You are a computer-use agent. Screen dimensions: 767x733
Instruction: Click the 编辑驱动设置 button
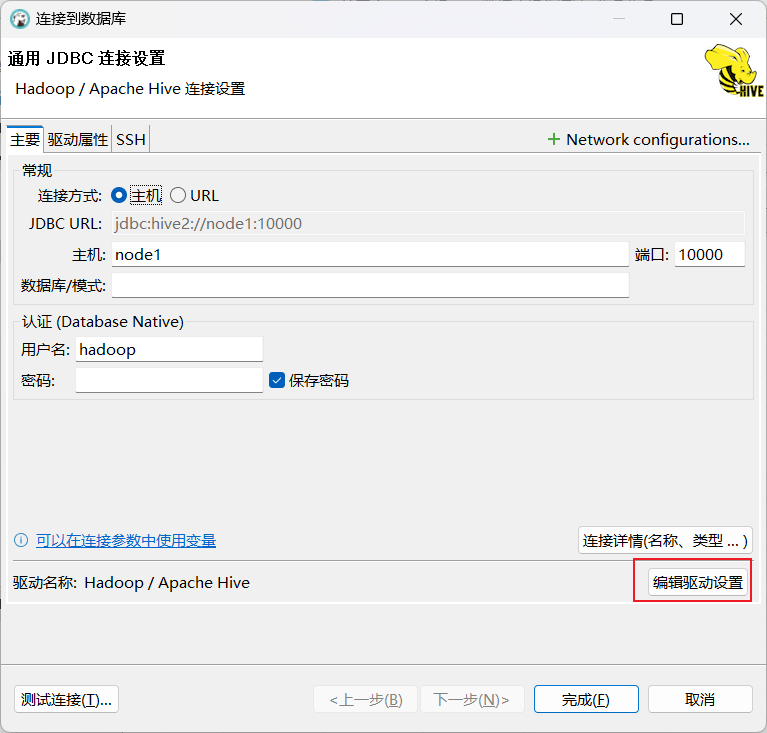point(697,582)
